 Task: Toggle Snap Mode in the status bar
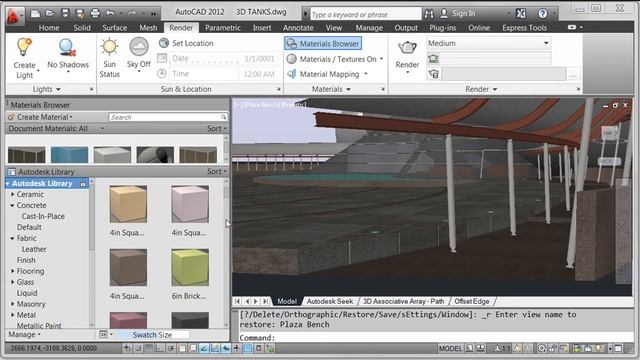click(x=138, y=348)
